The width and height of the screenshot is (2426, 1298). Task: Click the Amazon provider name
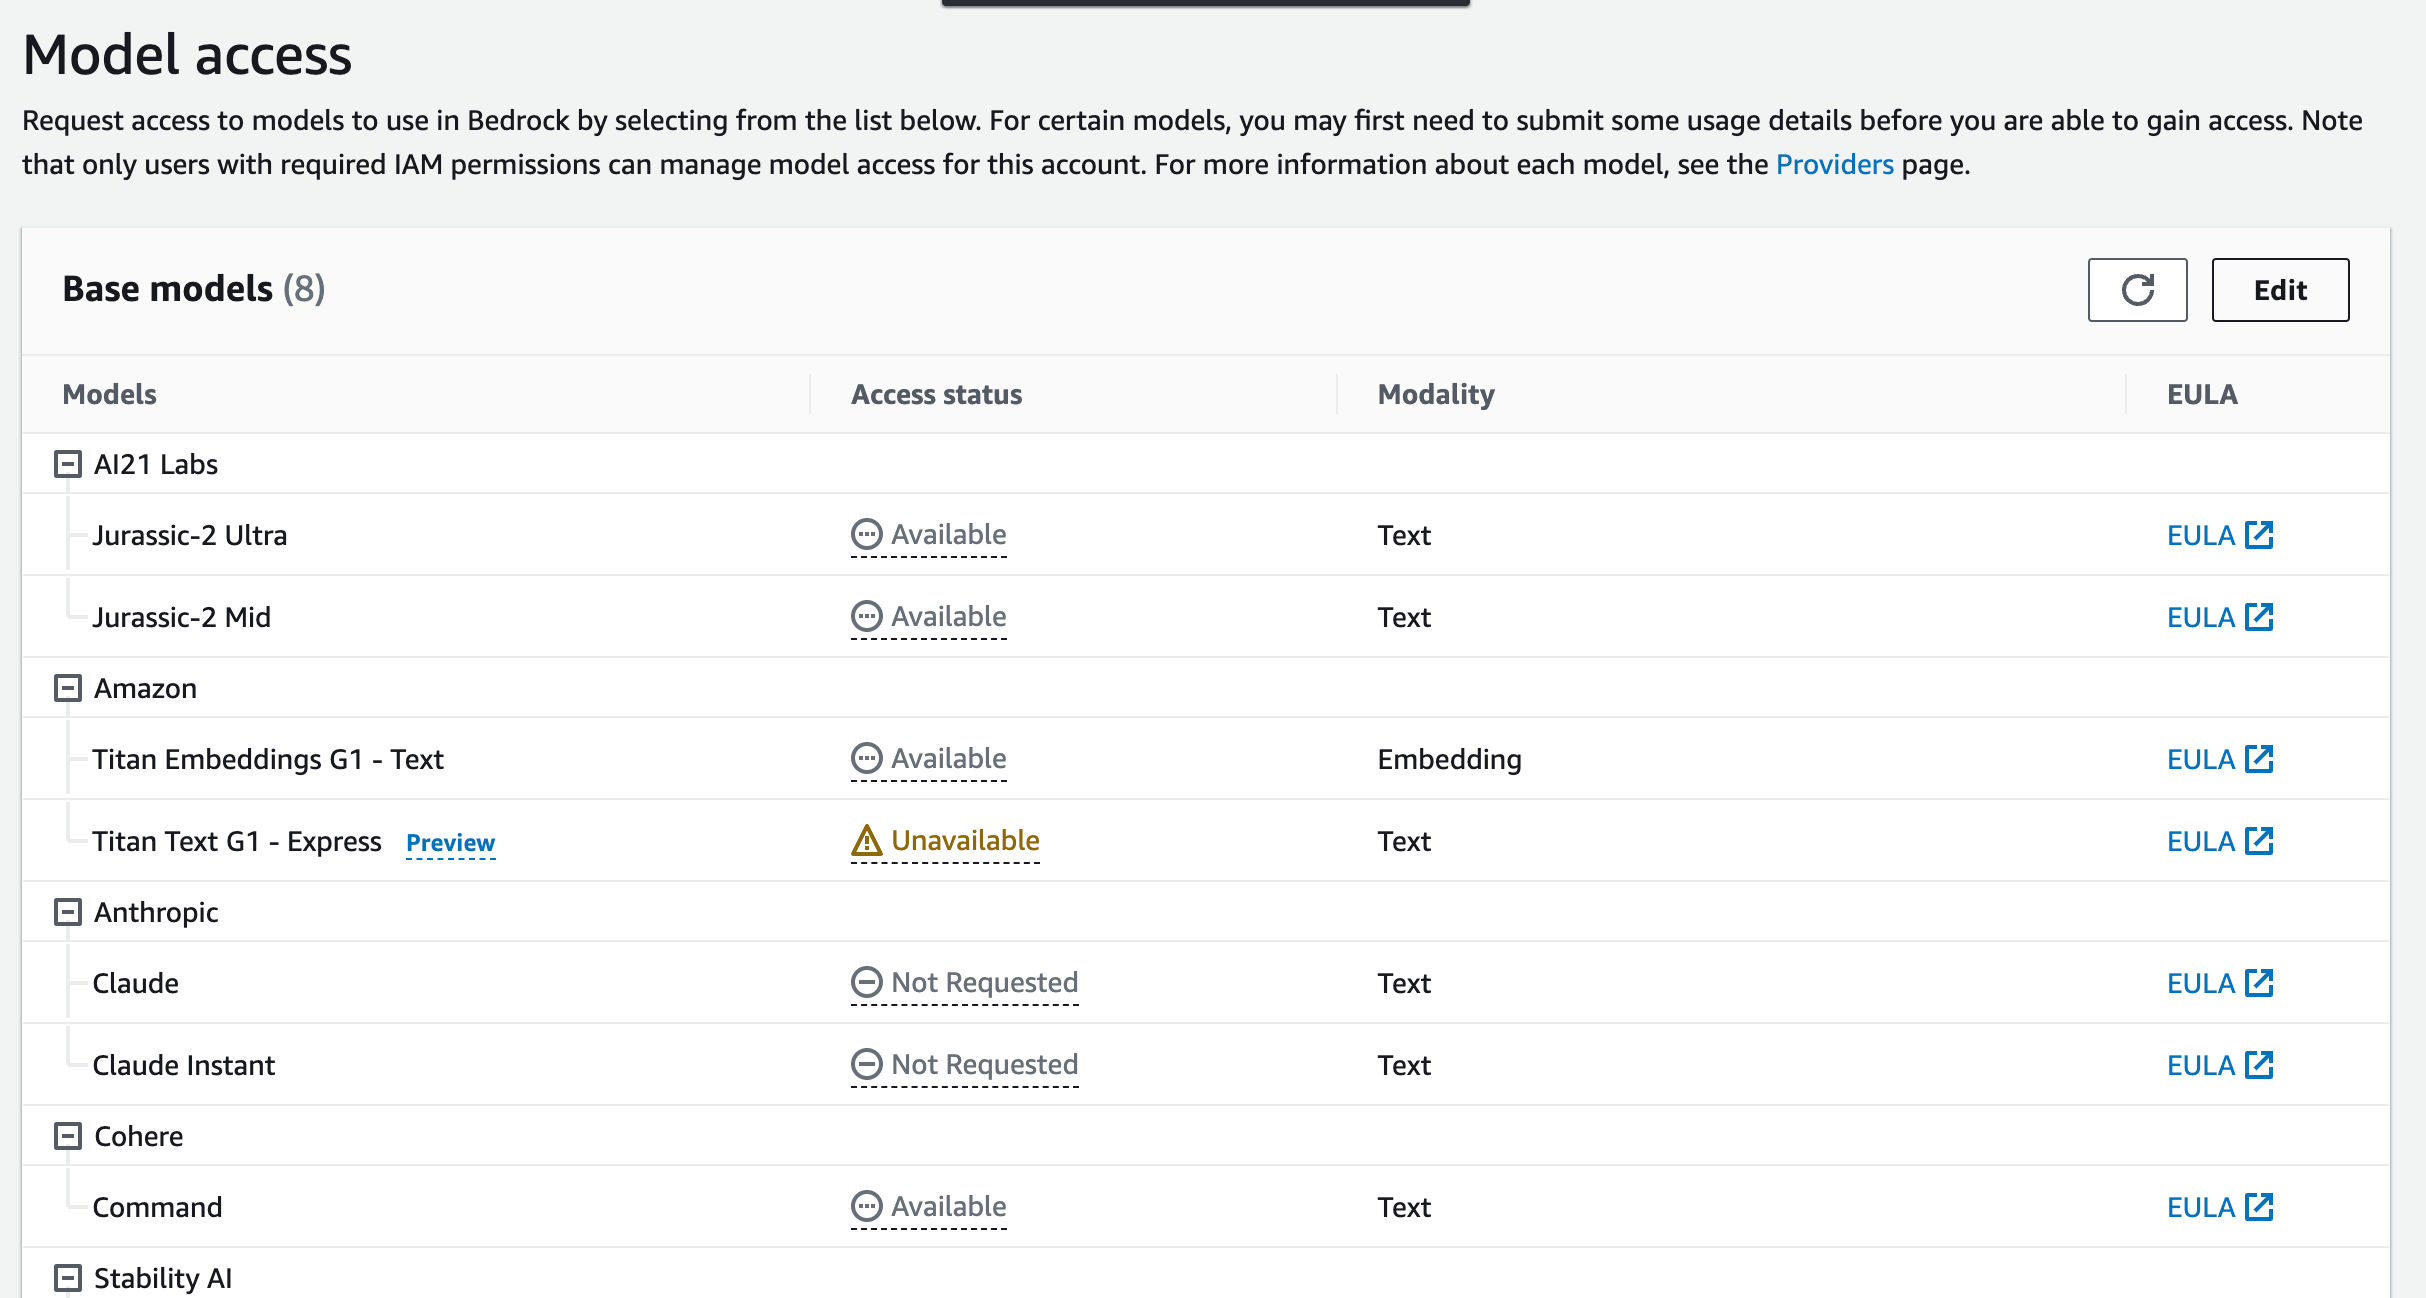tap(146, 688)
